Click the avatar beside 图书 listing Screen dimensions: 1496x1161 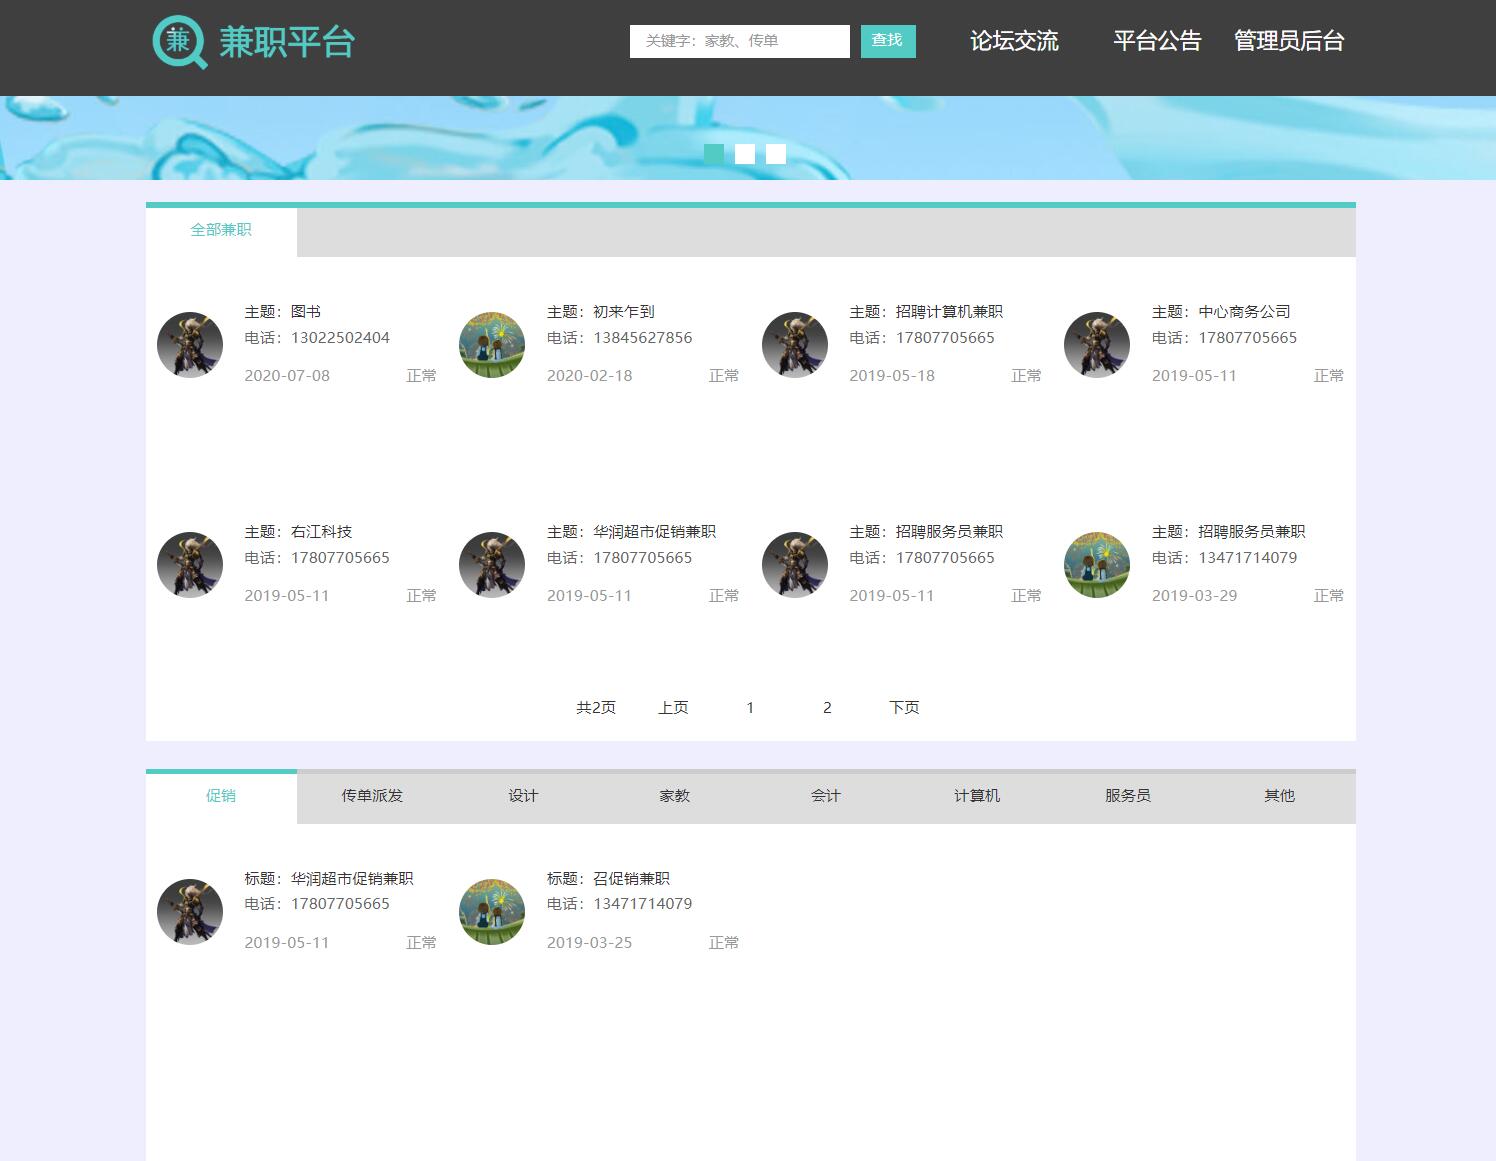[x=189, y=344]
